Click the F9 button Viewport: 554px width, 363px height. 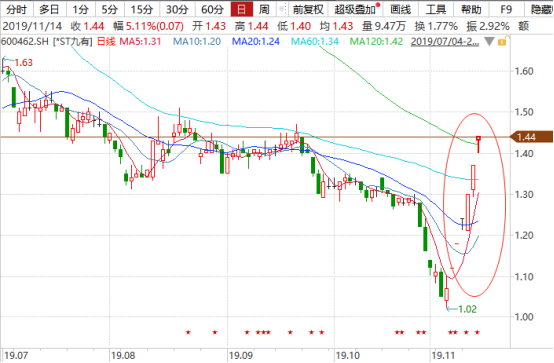(x=506, y=9)
